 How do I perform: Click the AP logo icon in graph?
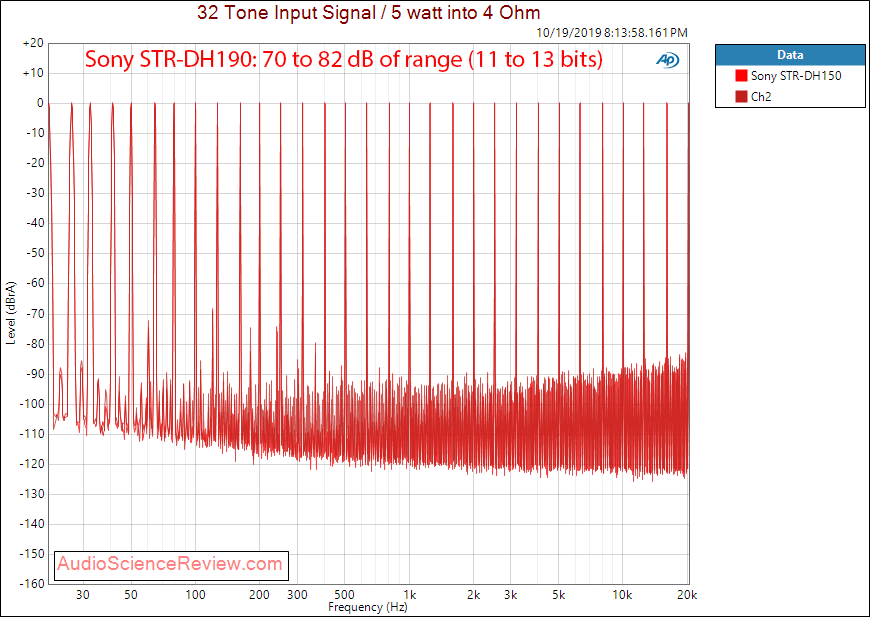667,60
